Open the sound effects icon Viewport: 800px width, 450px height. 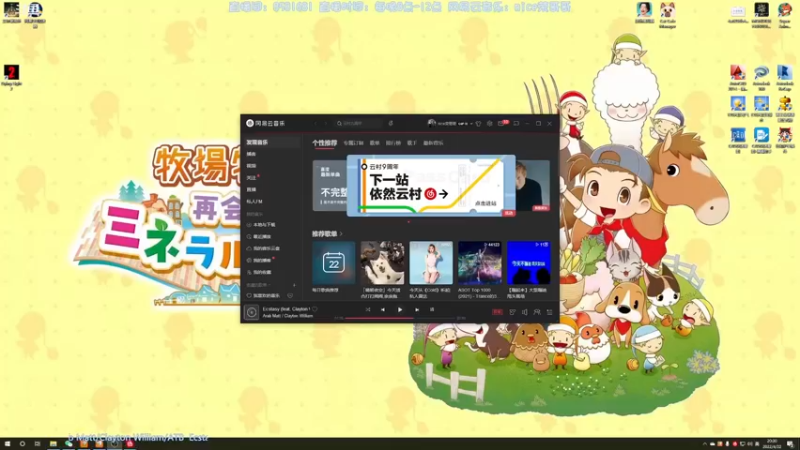[512, 312]
